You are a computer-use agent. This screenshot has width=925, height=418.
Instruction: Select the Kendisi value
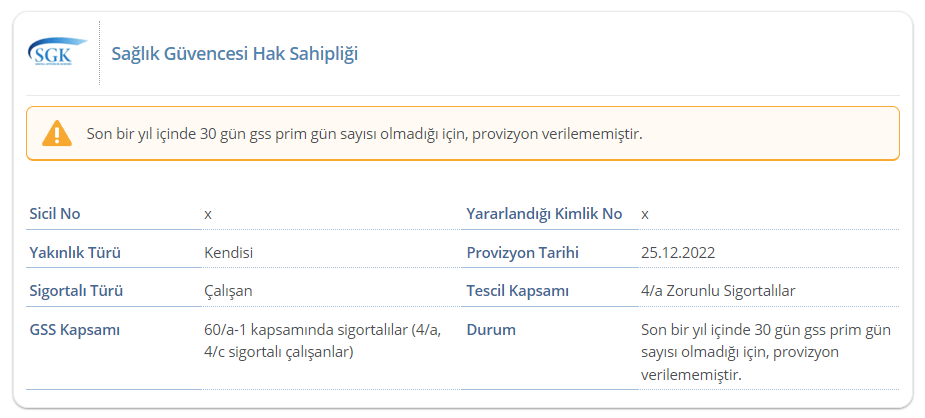229,253
